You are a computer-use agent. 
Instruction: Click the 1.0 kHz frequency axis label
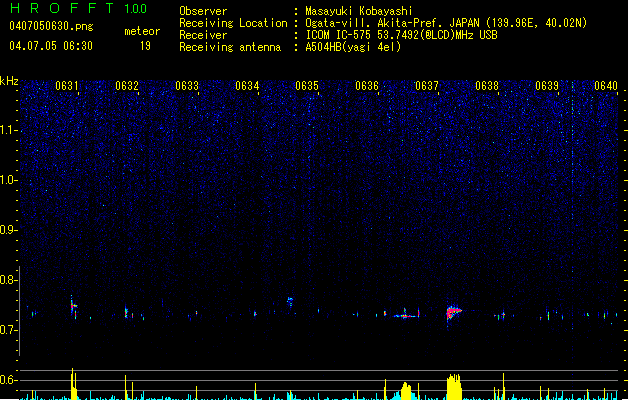pos(8,180)
